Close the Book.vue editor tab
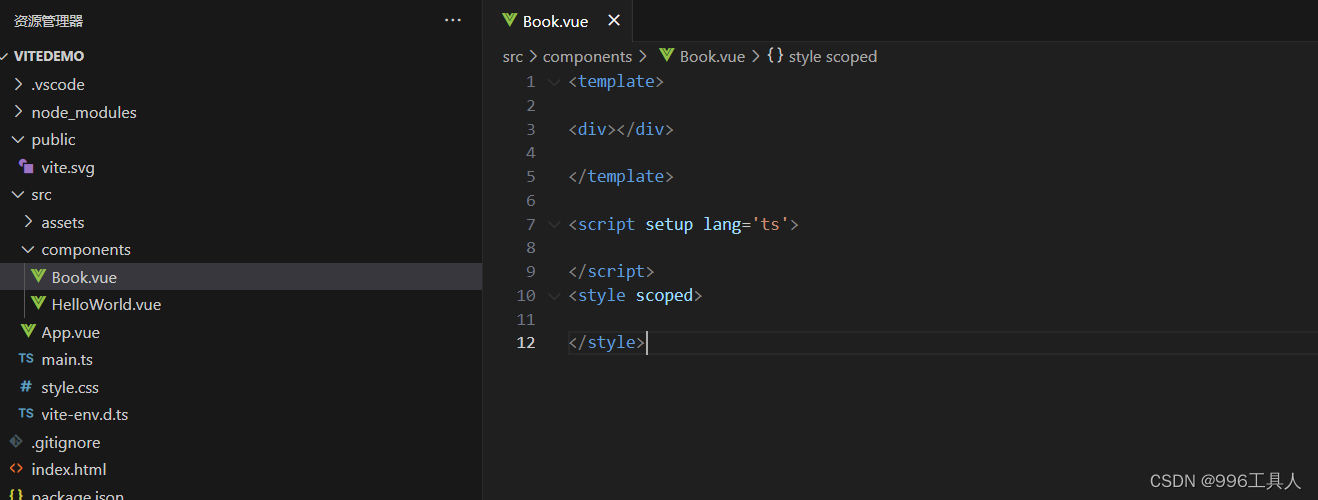Viewport: 1318px width, 500px height. coord(614,20)
